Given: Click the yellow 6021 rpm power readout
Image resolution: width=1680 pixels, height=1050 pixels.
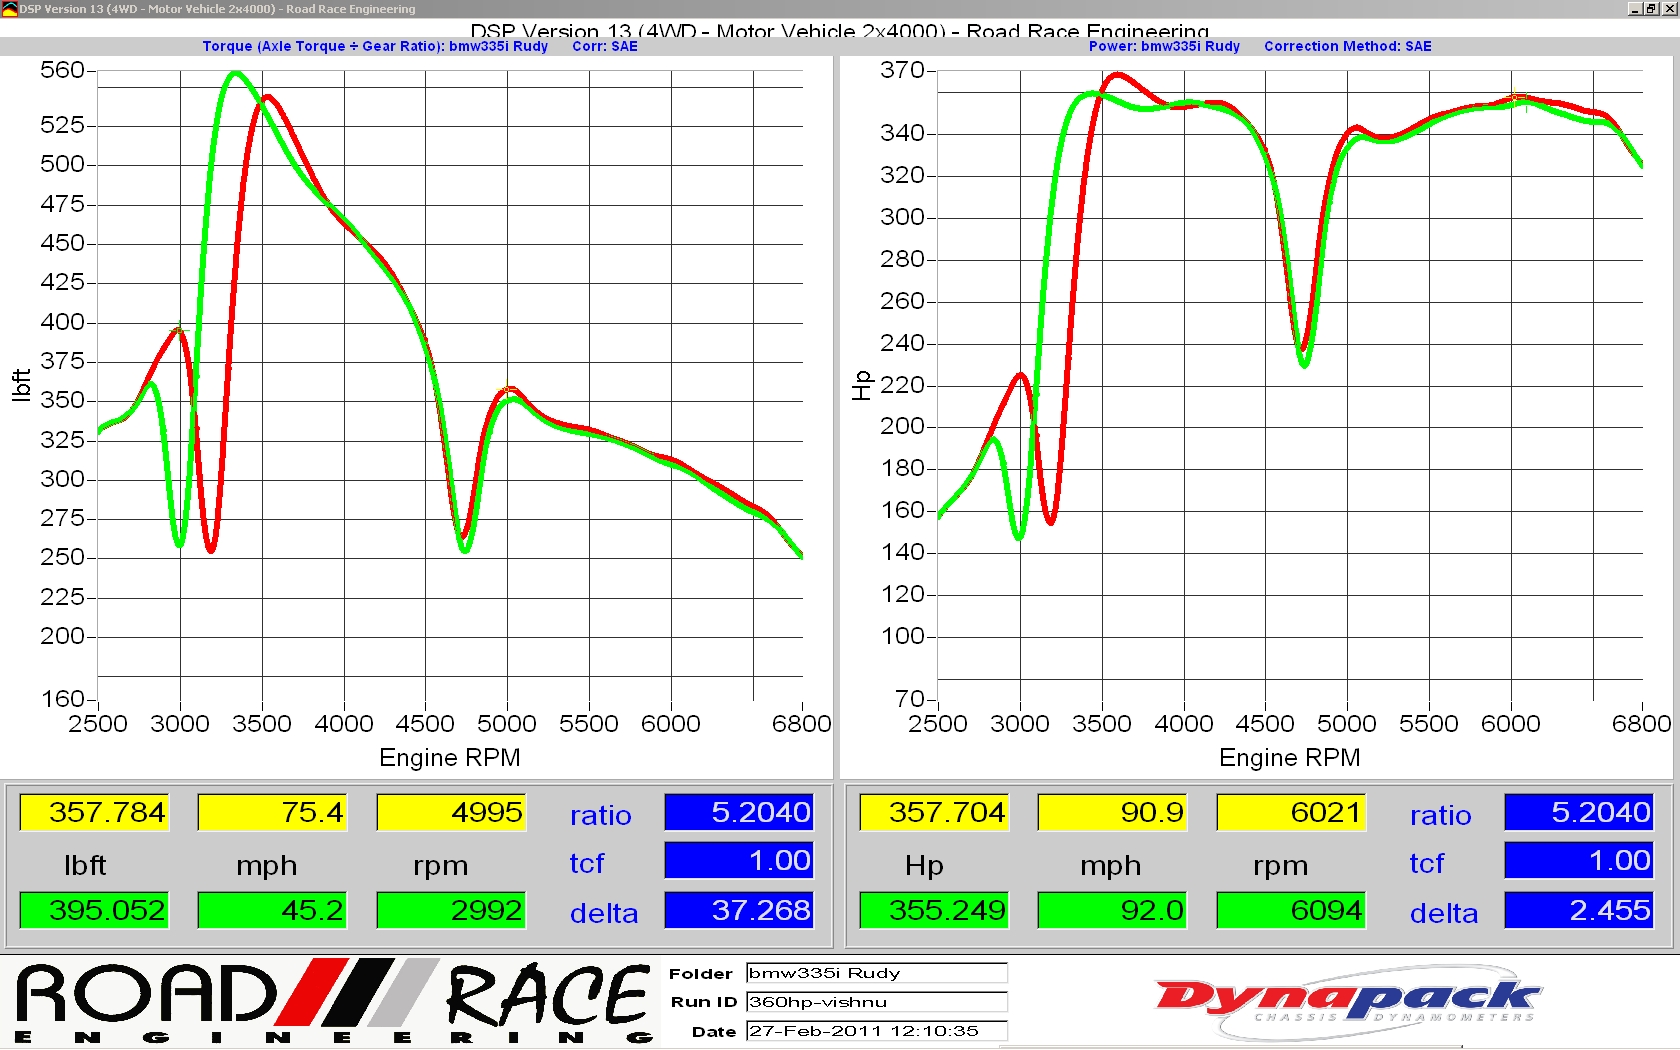Looking at the screenshot, I should 1291,812.
